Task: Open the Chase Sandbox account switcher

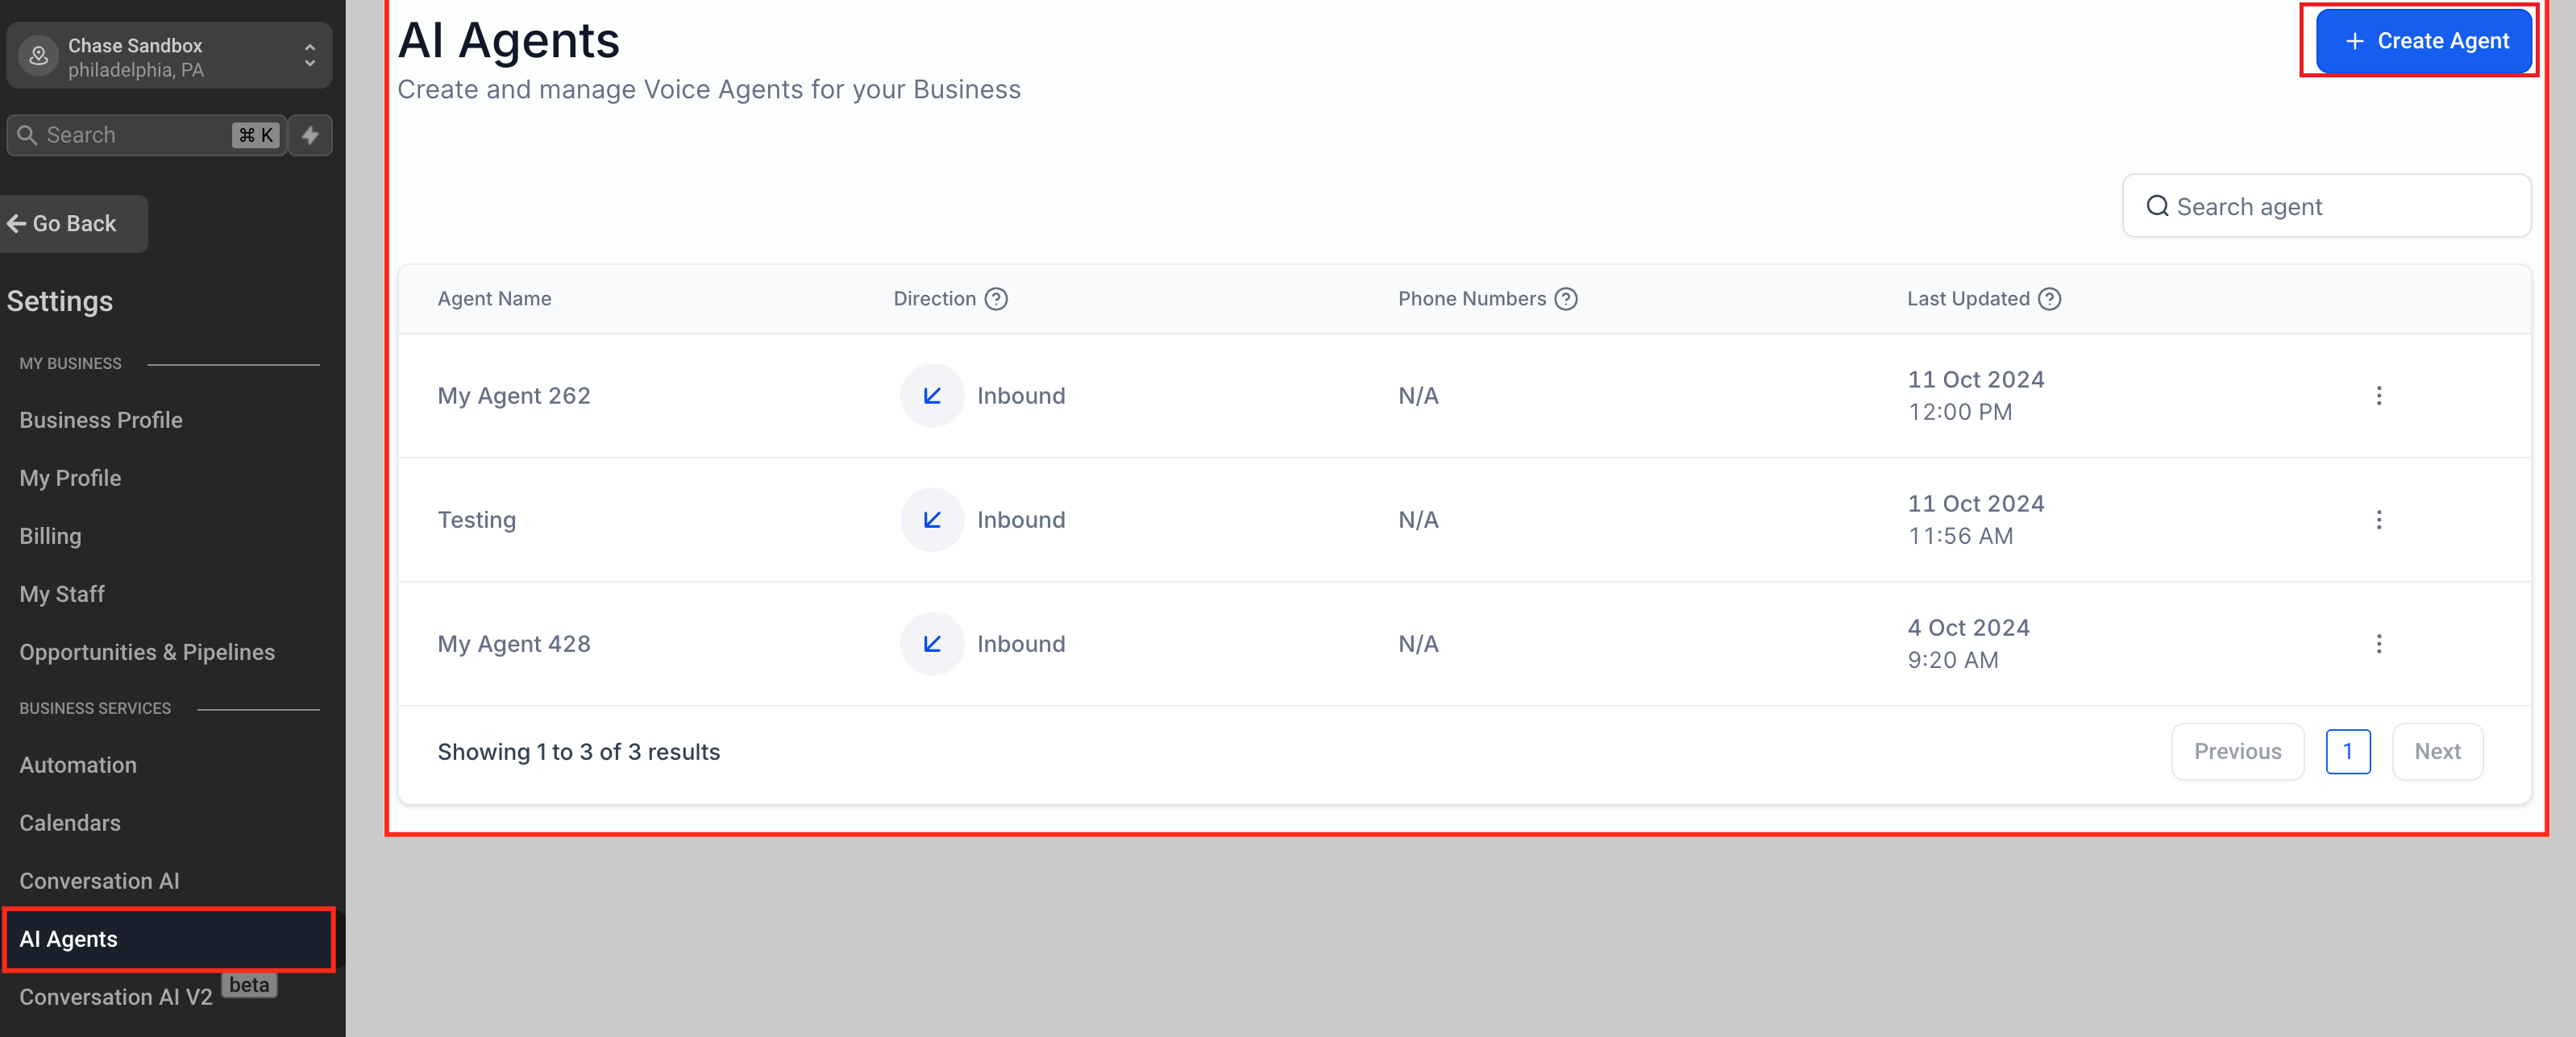Action: pyautogui.click(x=169, y=56)
